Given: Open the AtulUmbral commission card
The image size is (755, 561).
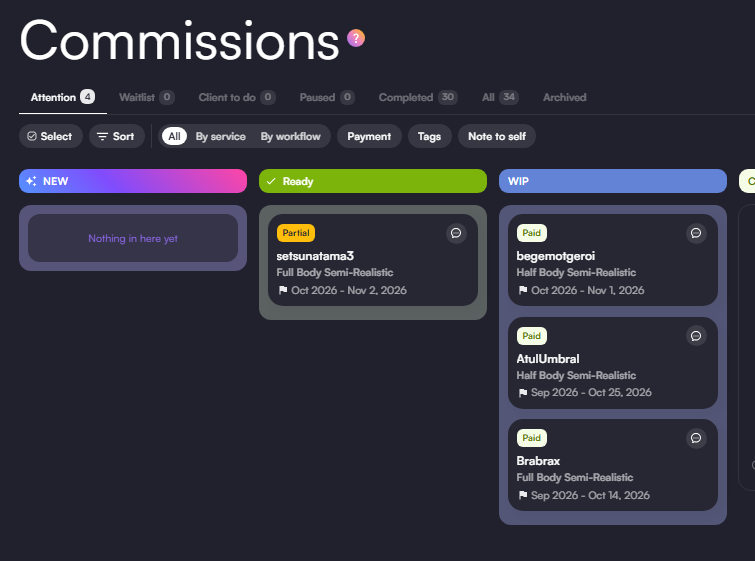Looking at the screenshot, I should coord(612,363).
